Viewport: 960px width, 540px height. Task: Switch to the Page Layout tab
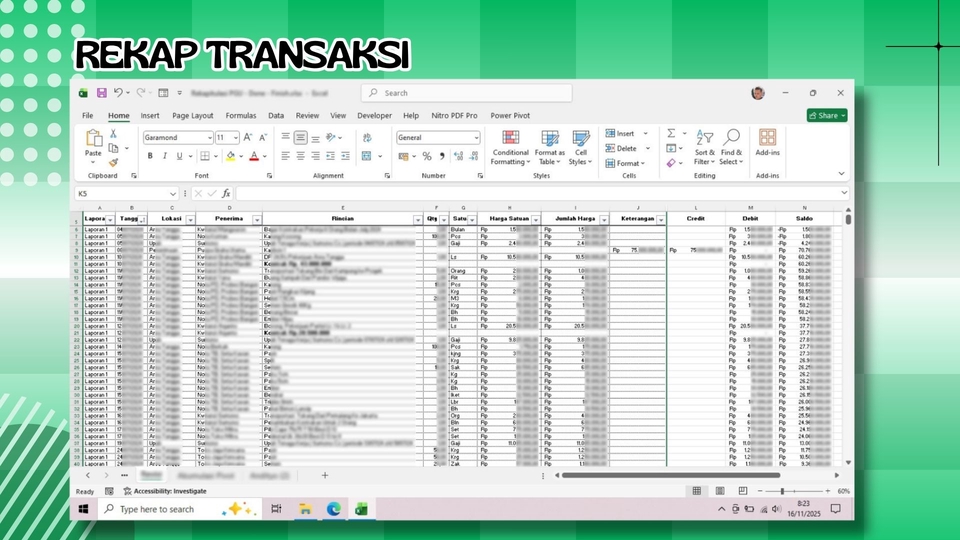193,116
